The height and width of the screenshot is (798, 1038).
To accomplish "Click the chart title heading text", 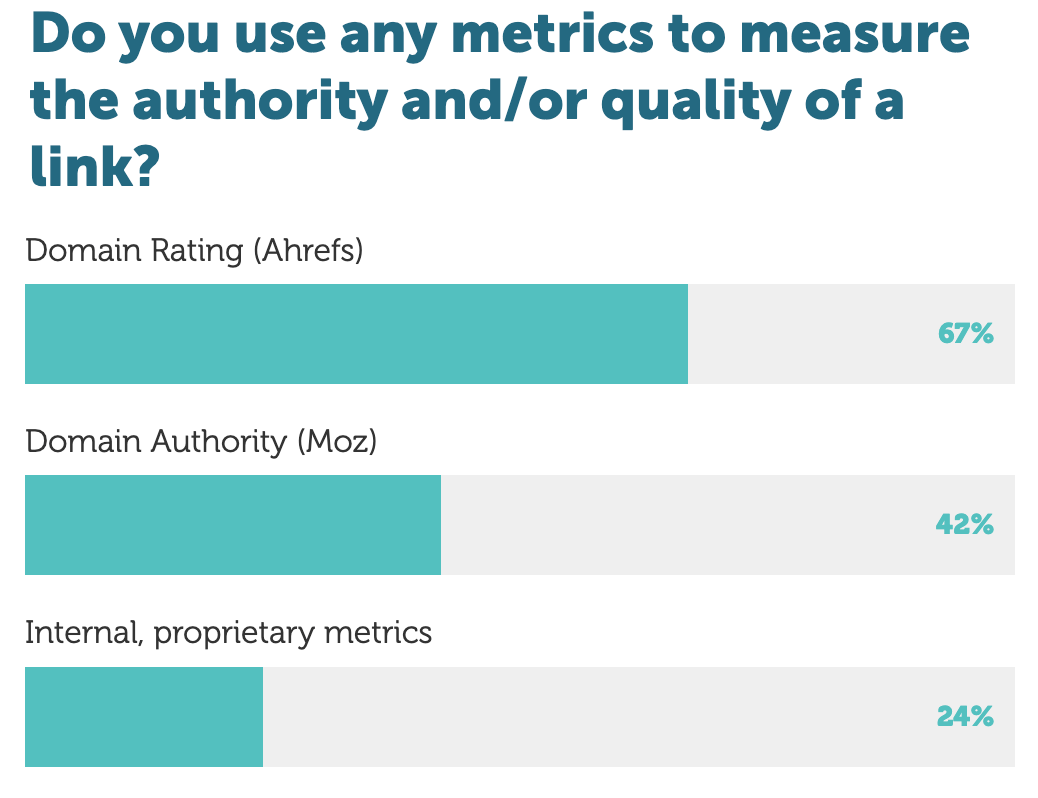I will coord(500,100).
